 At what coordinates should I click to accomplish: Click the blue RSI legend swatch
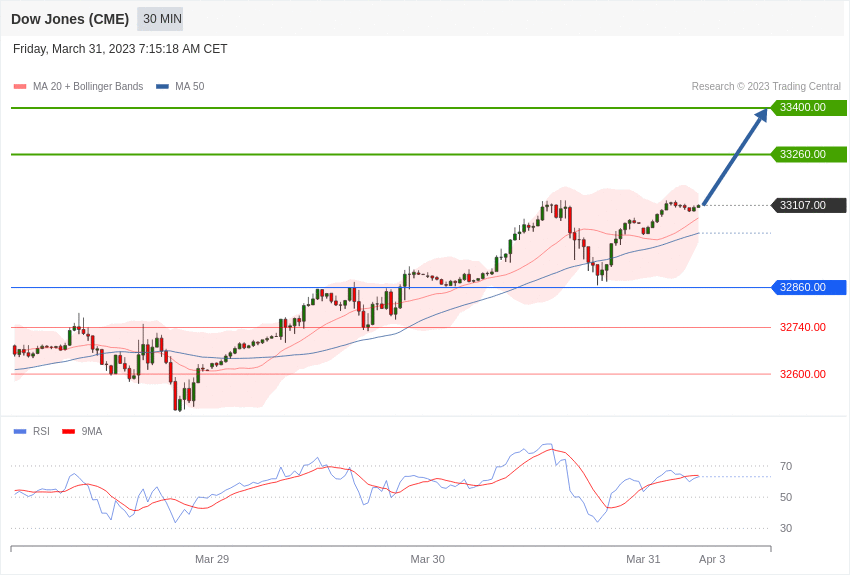coord(20,431)
